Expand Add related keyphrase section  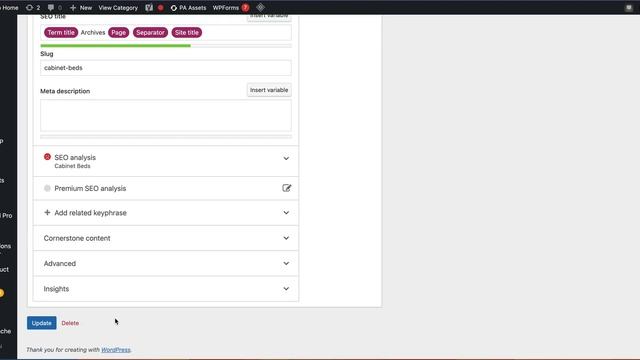166,213
